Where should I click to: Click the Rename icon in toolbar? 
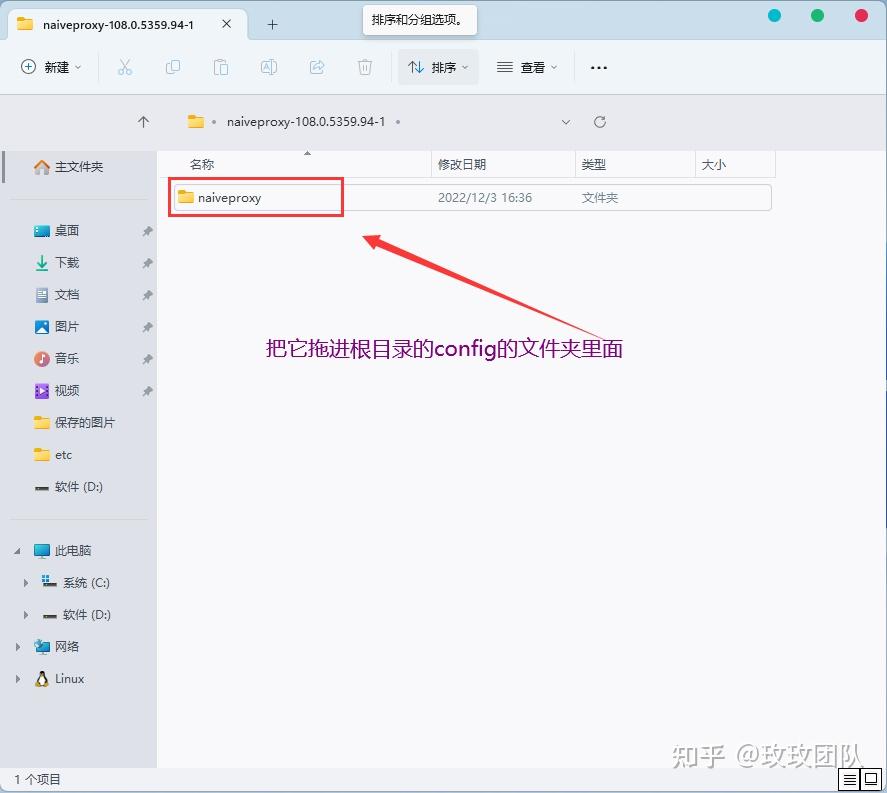click(x=269, y=67)
